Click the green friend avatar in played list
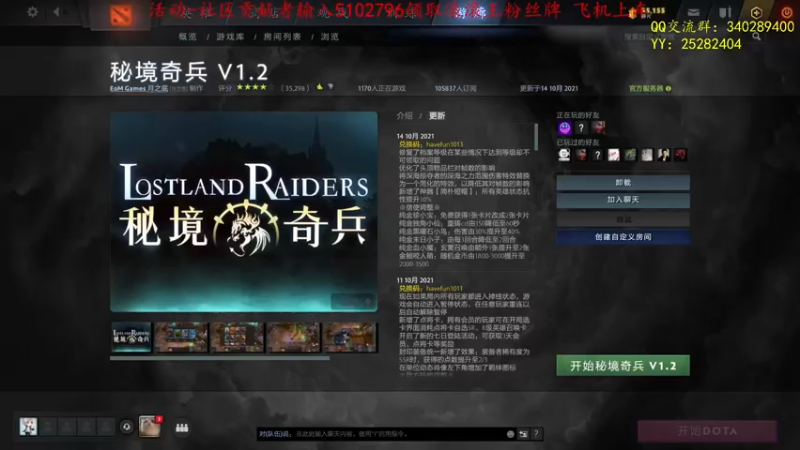Screen dimensions: 800x450 631,155
